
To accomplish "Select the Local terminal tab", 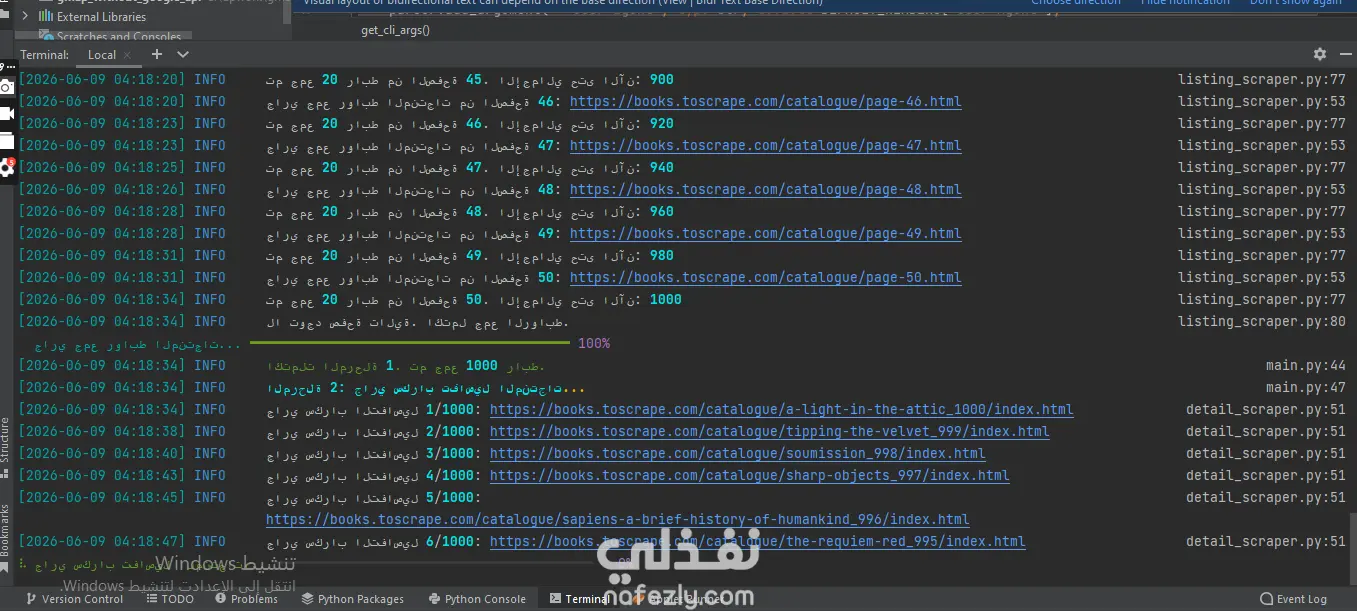I will click(x=102, y=55).
